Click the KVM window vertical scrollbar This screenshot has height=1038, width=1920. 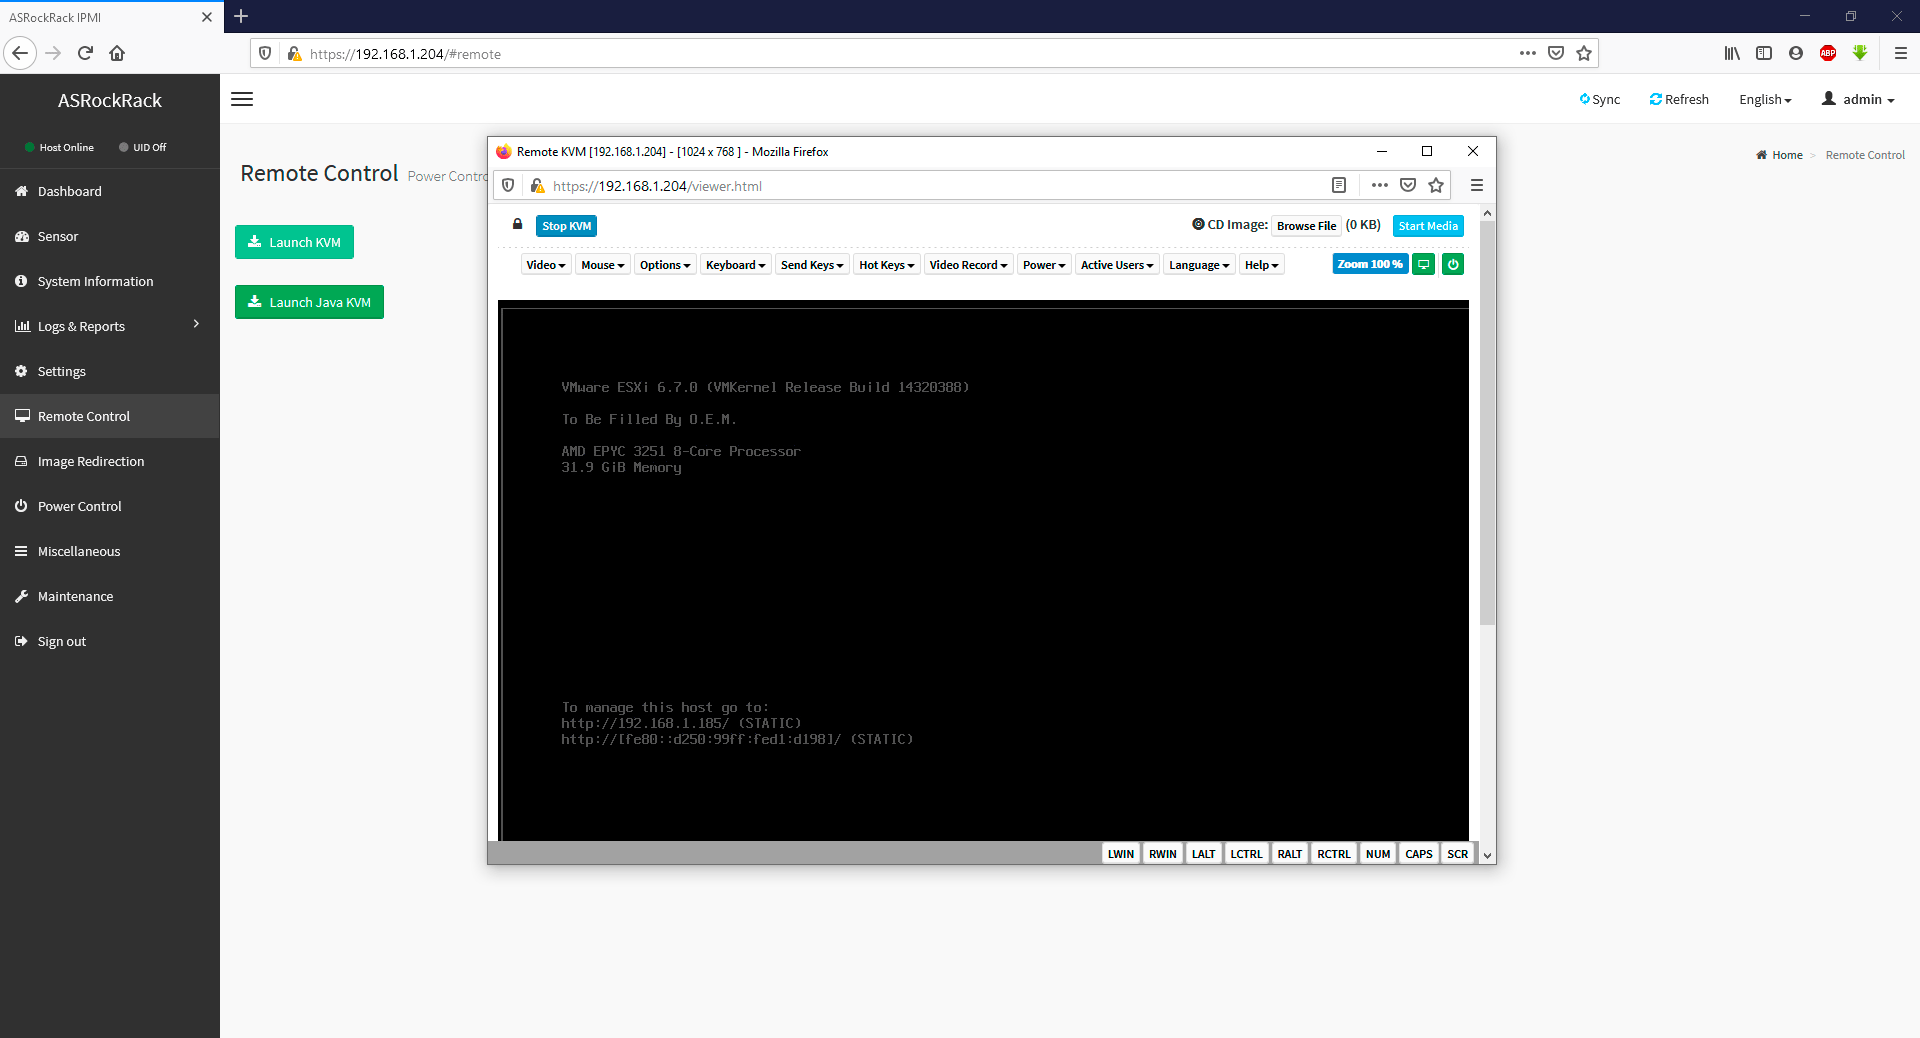(x=1487, y=422)
